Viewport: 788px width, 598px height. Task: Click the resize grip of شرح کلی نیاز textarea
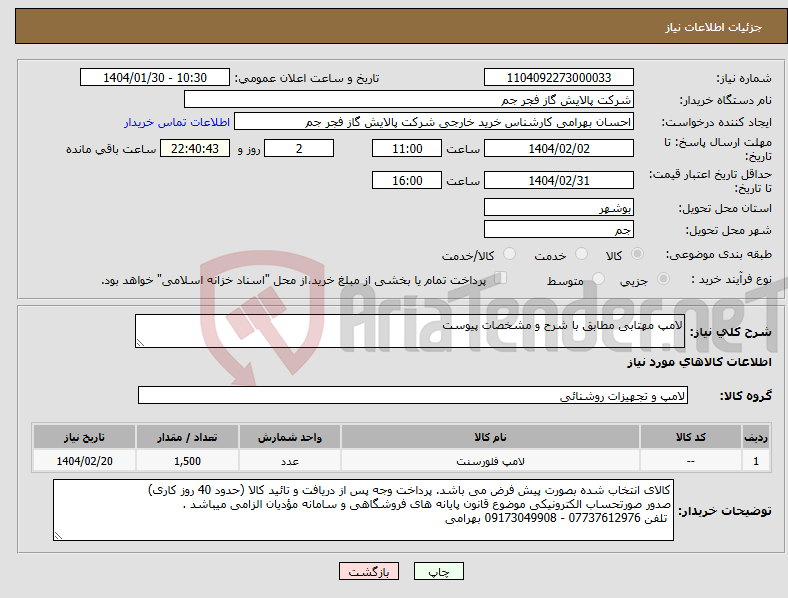point(140,343)
